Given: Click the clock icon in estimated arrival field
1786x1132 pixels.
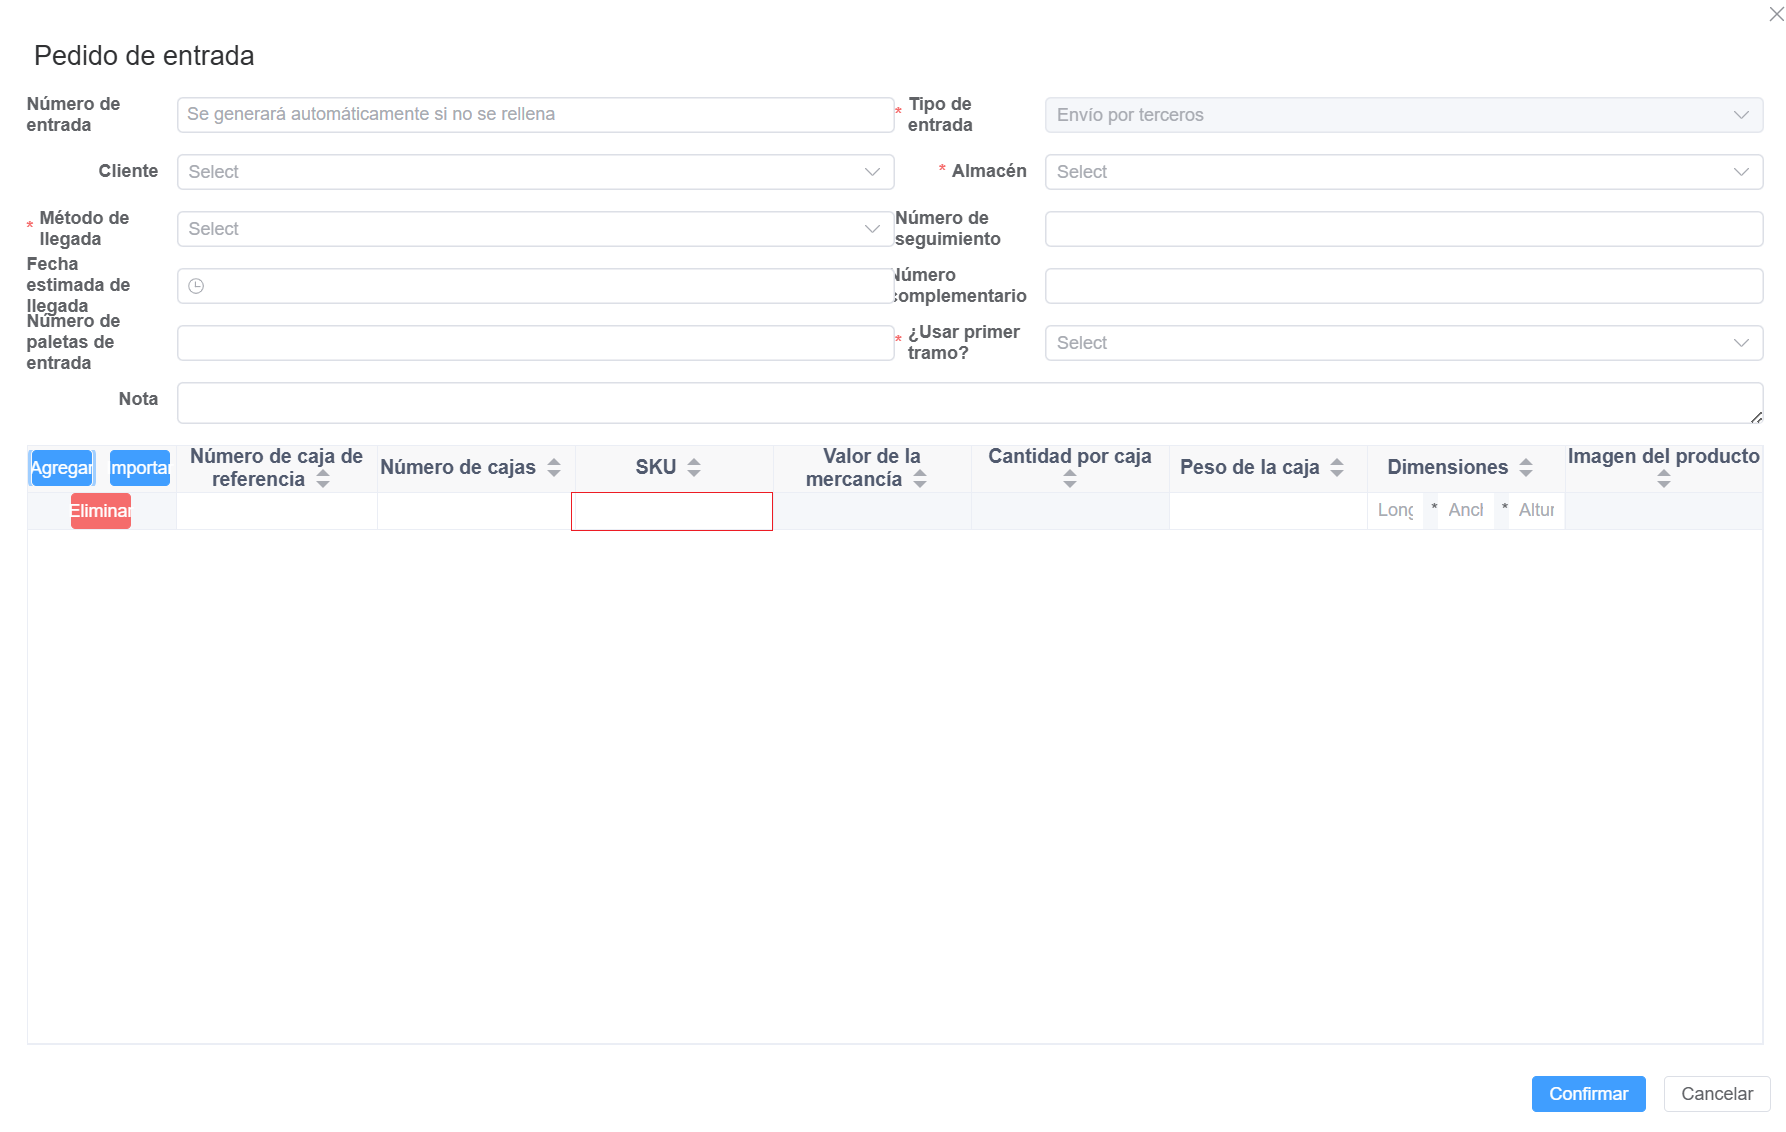Looking at the screenshot, I should click(x=197, y=286).
